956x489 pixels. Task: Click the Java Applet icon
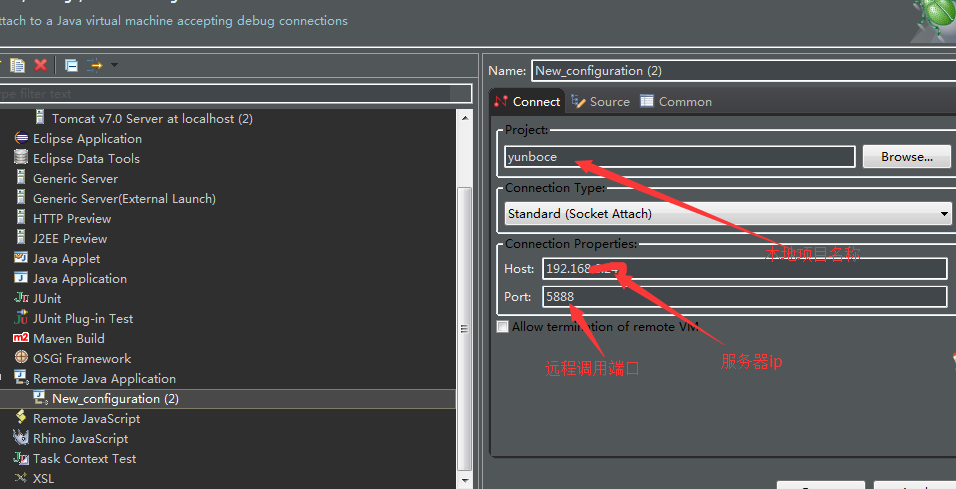click(x=21, y=258)
